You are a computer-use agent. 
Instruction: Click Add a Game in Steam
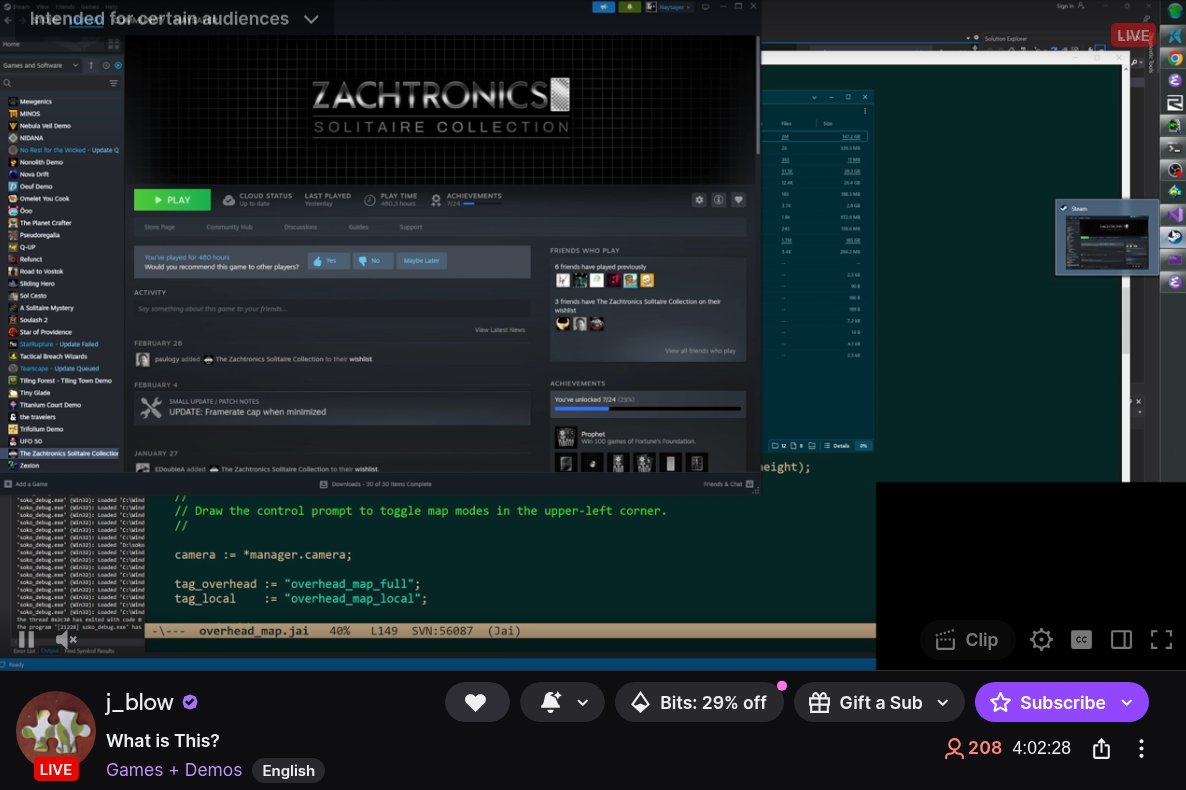[26, 484]
